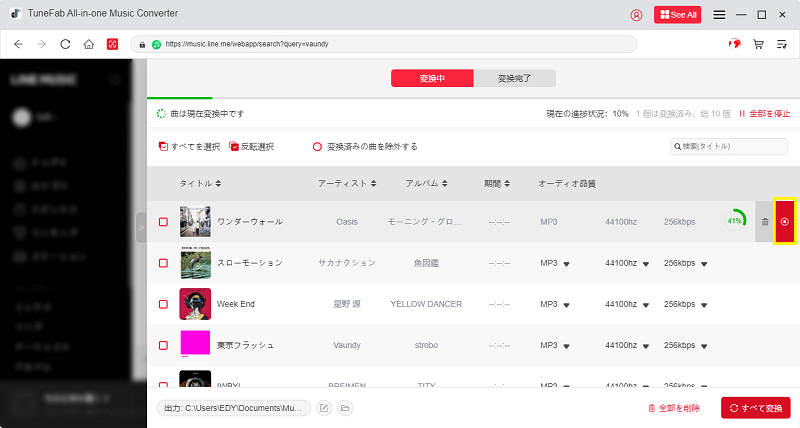The width and height of the screenshot is (800, 428).
Task: Click the red service switch icon
Action: (x=112, y=44)
